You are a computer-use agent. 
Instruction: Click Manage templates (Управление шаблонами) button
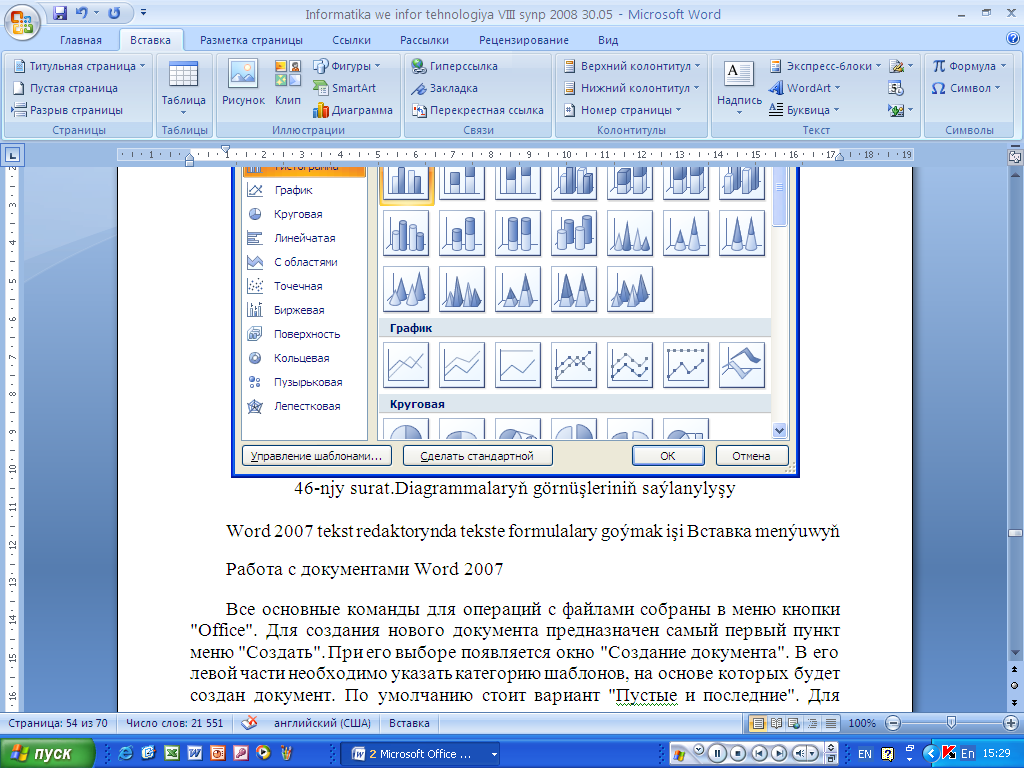(317, 456)
